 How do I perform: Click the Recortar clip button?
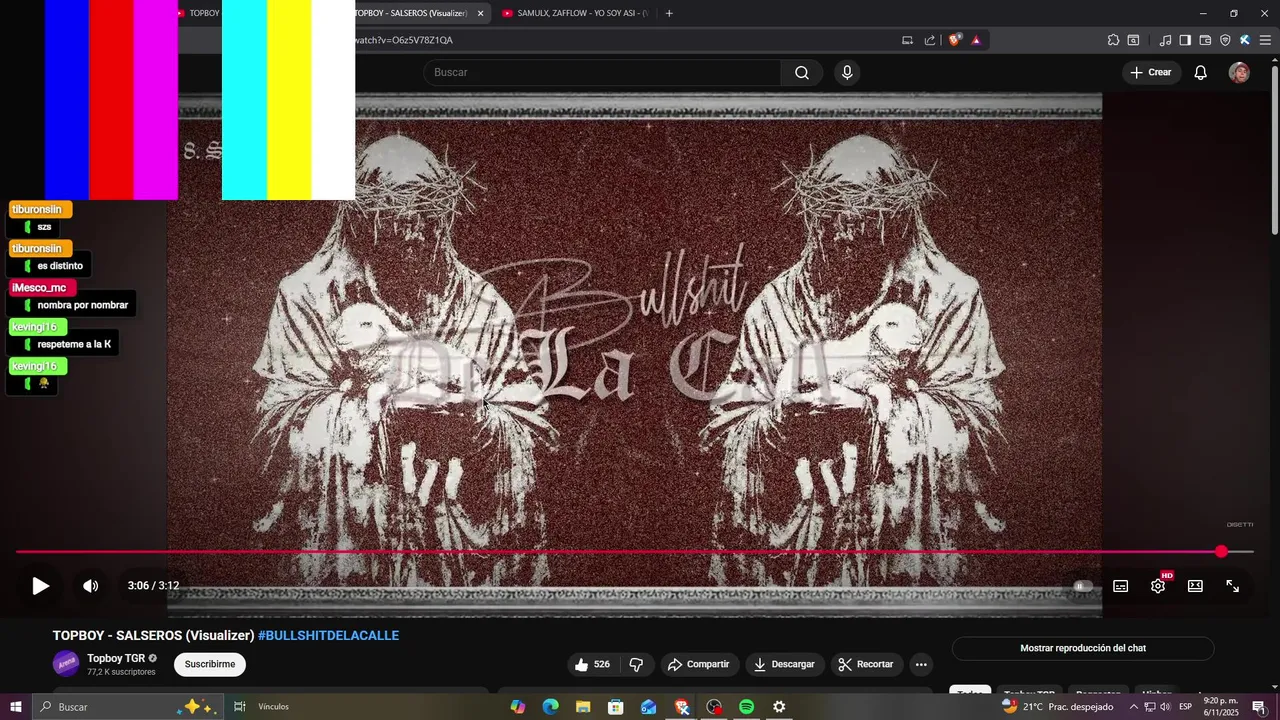pos(866,664)
